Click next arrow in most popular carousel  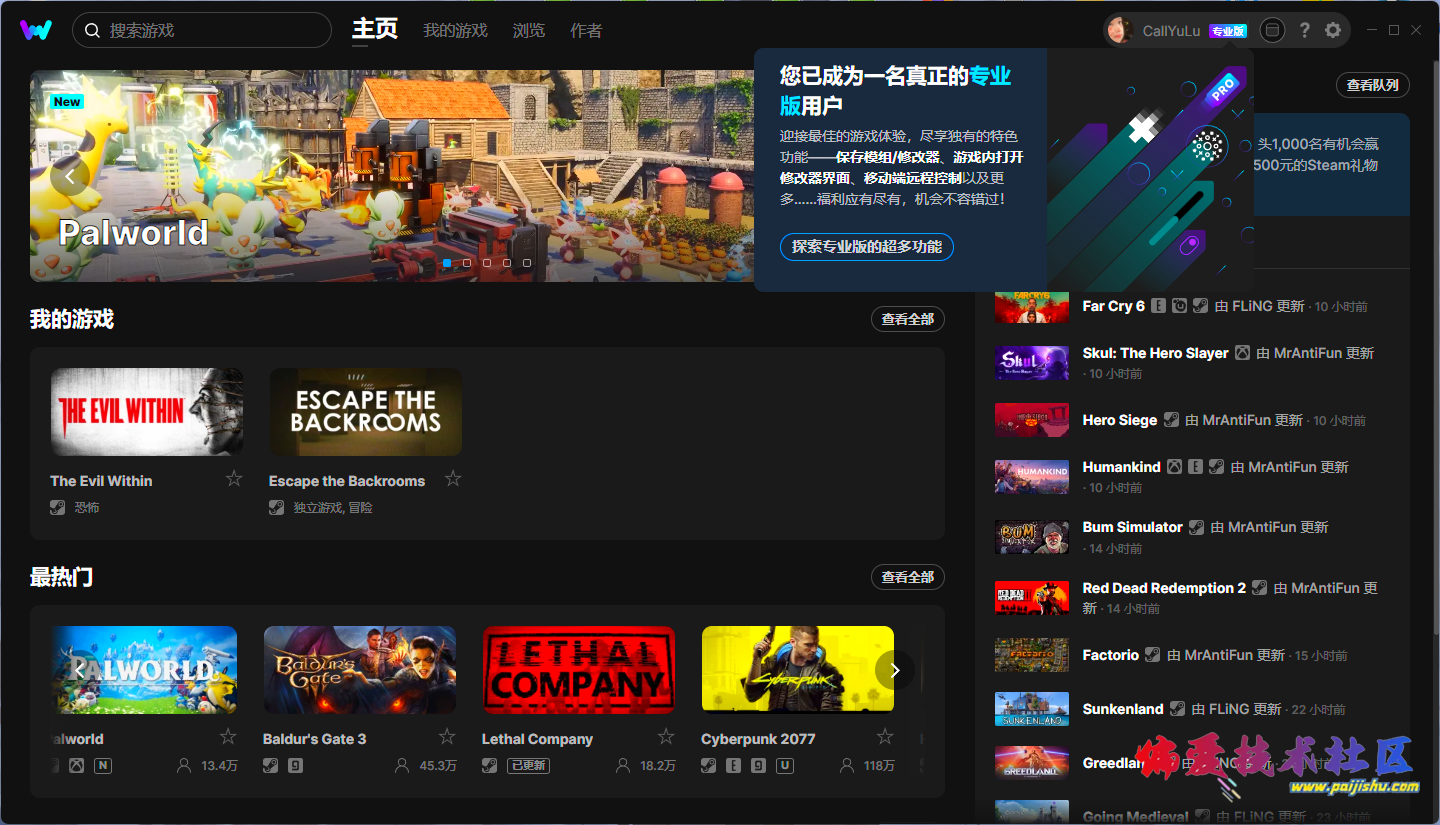click(895, 670)
